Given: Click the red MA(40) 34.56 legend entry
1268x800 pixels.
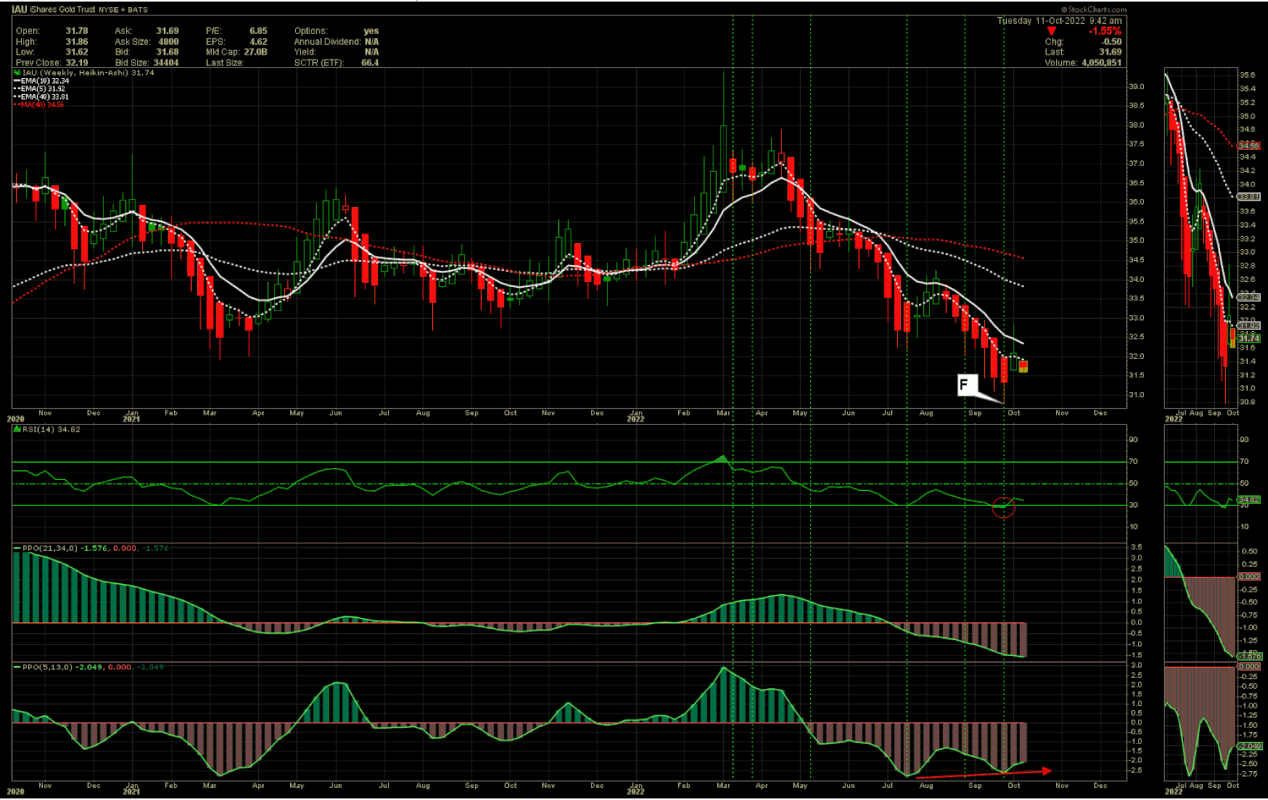Looking at the screenshot, I should click(42, 105).
